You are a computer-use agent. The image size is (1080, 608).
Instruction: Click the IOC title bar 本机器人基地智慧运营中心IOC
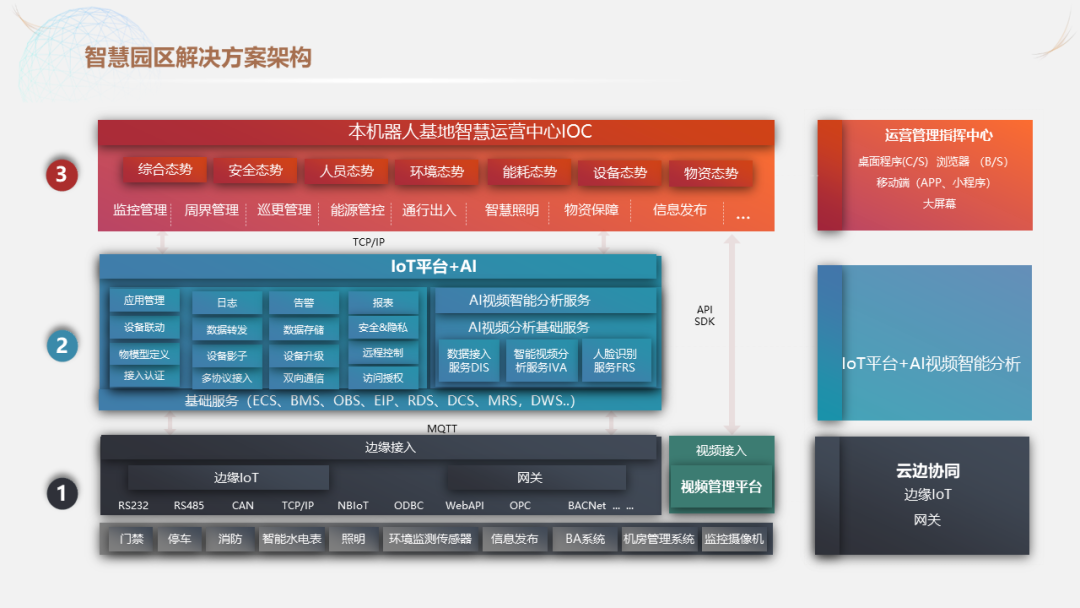pos(436,132)
